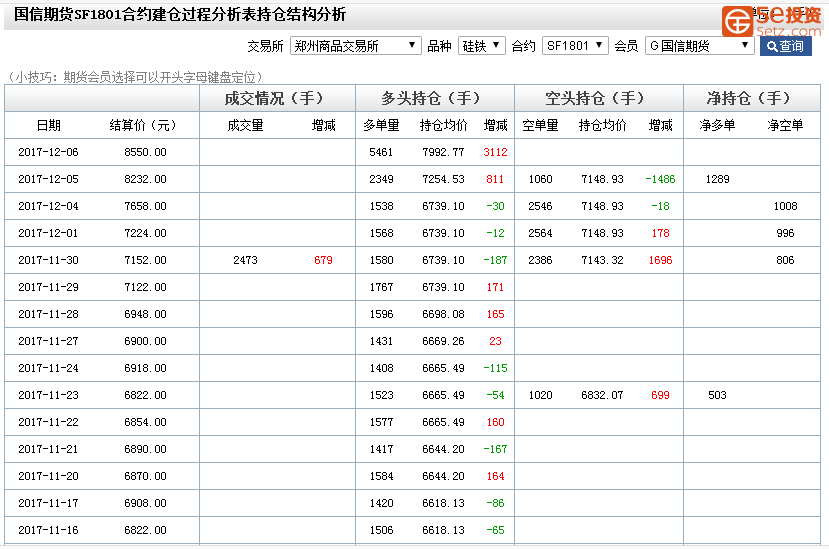Click net short value 1008
Screen dimensions: 829x549
pos(785,206)
